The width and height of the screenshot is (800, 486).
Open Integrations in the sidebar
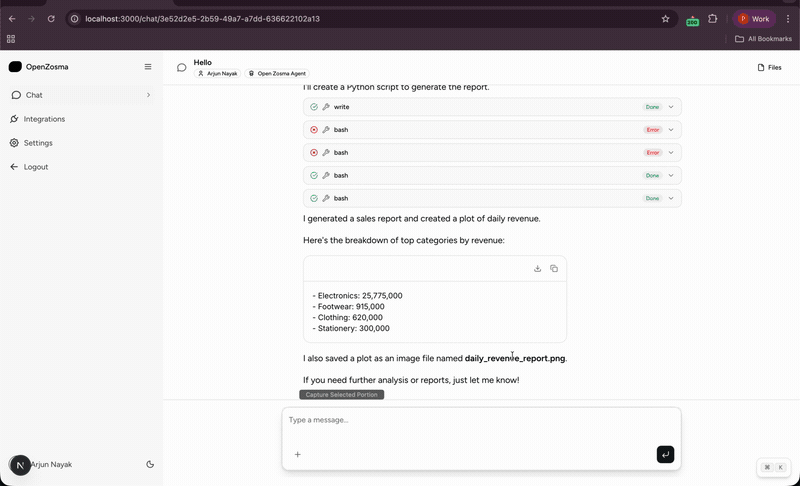(x=45, y=119)
